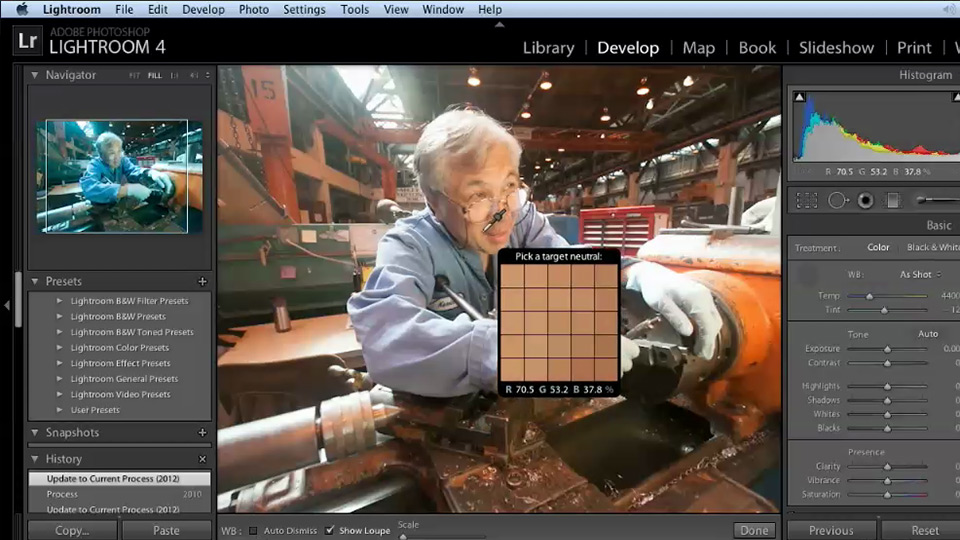Click the Reset button
The width and height of the screenshot is (960, 540).
(x=923, y=530)
